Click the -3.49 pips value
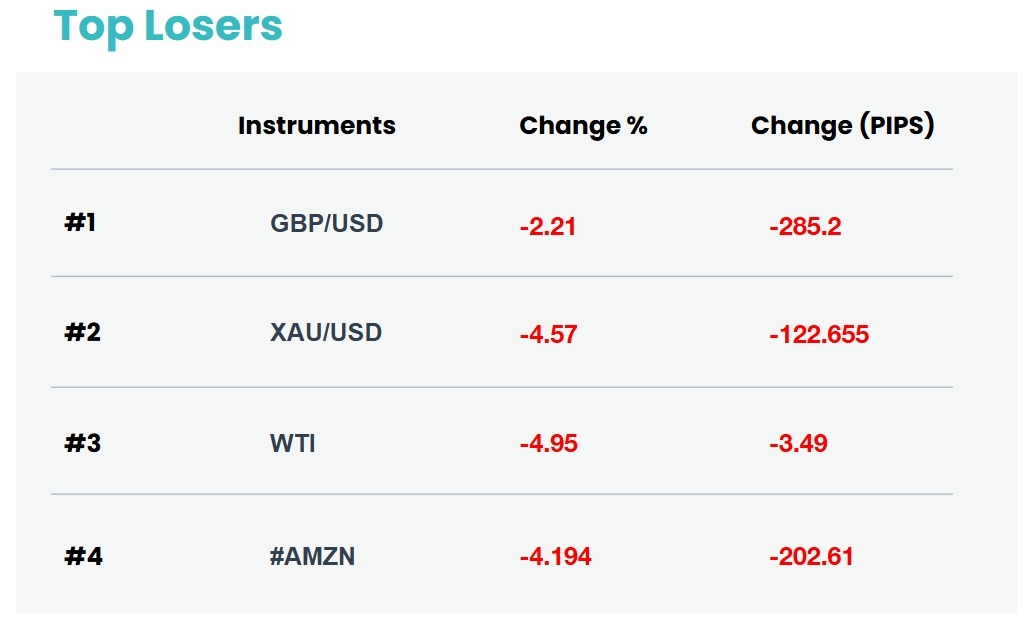Image resolution: width=1027 pixels, height=619 pixels. (x=798, y=443)
